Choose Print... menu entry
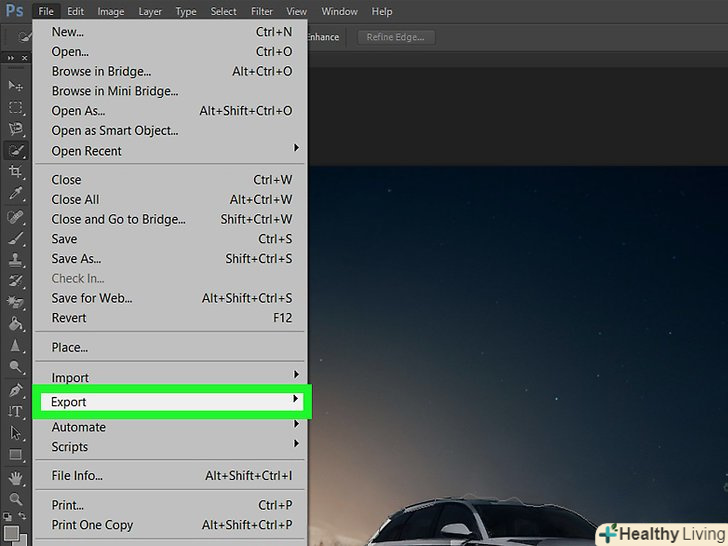 [170, 505]
